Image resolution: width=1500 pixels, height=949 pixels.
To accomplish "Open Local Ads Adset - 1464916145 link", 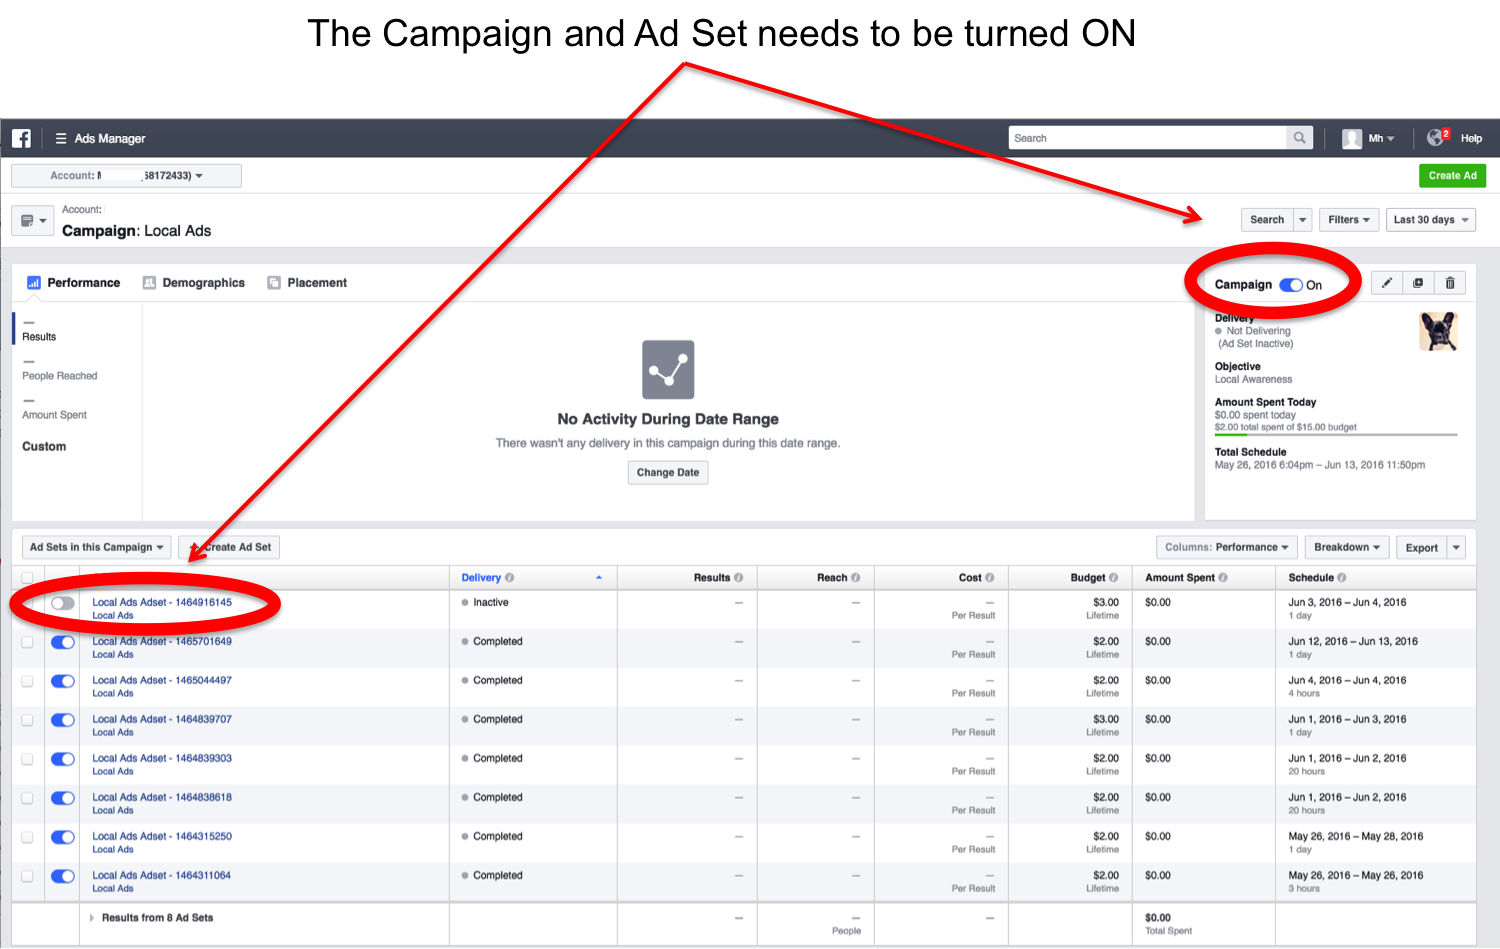I will (162, 603).
